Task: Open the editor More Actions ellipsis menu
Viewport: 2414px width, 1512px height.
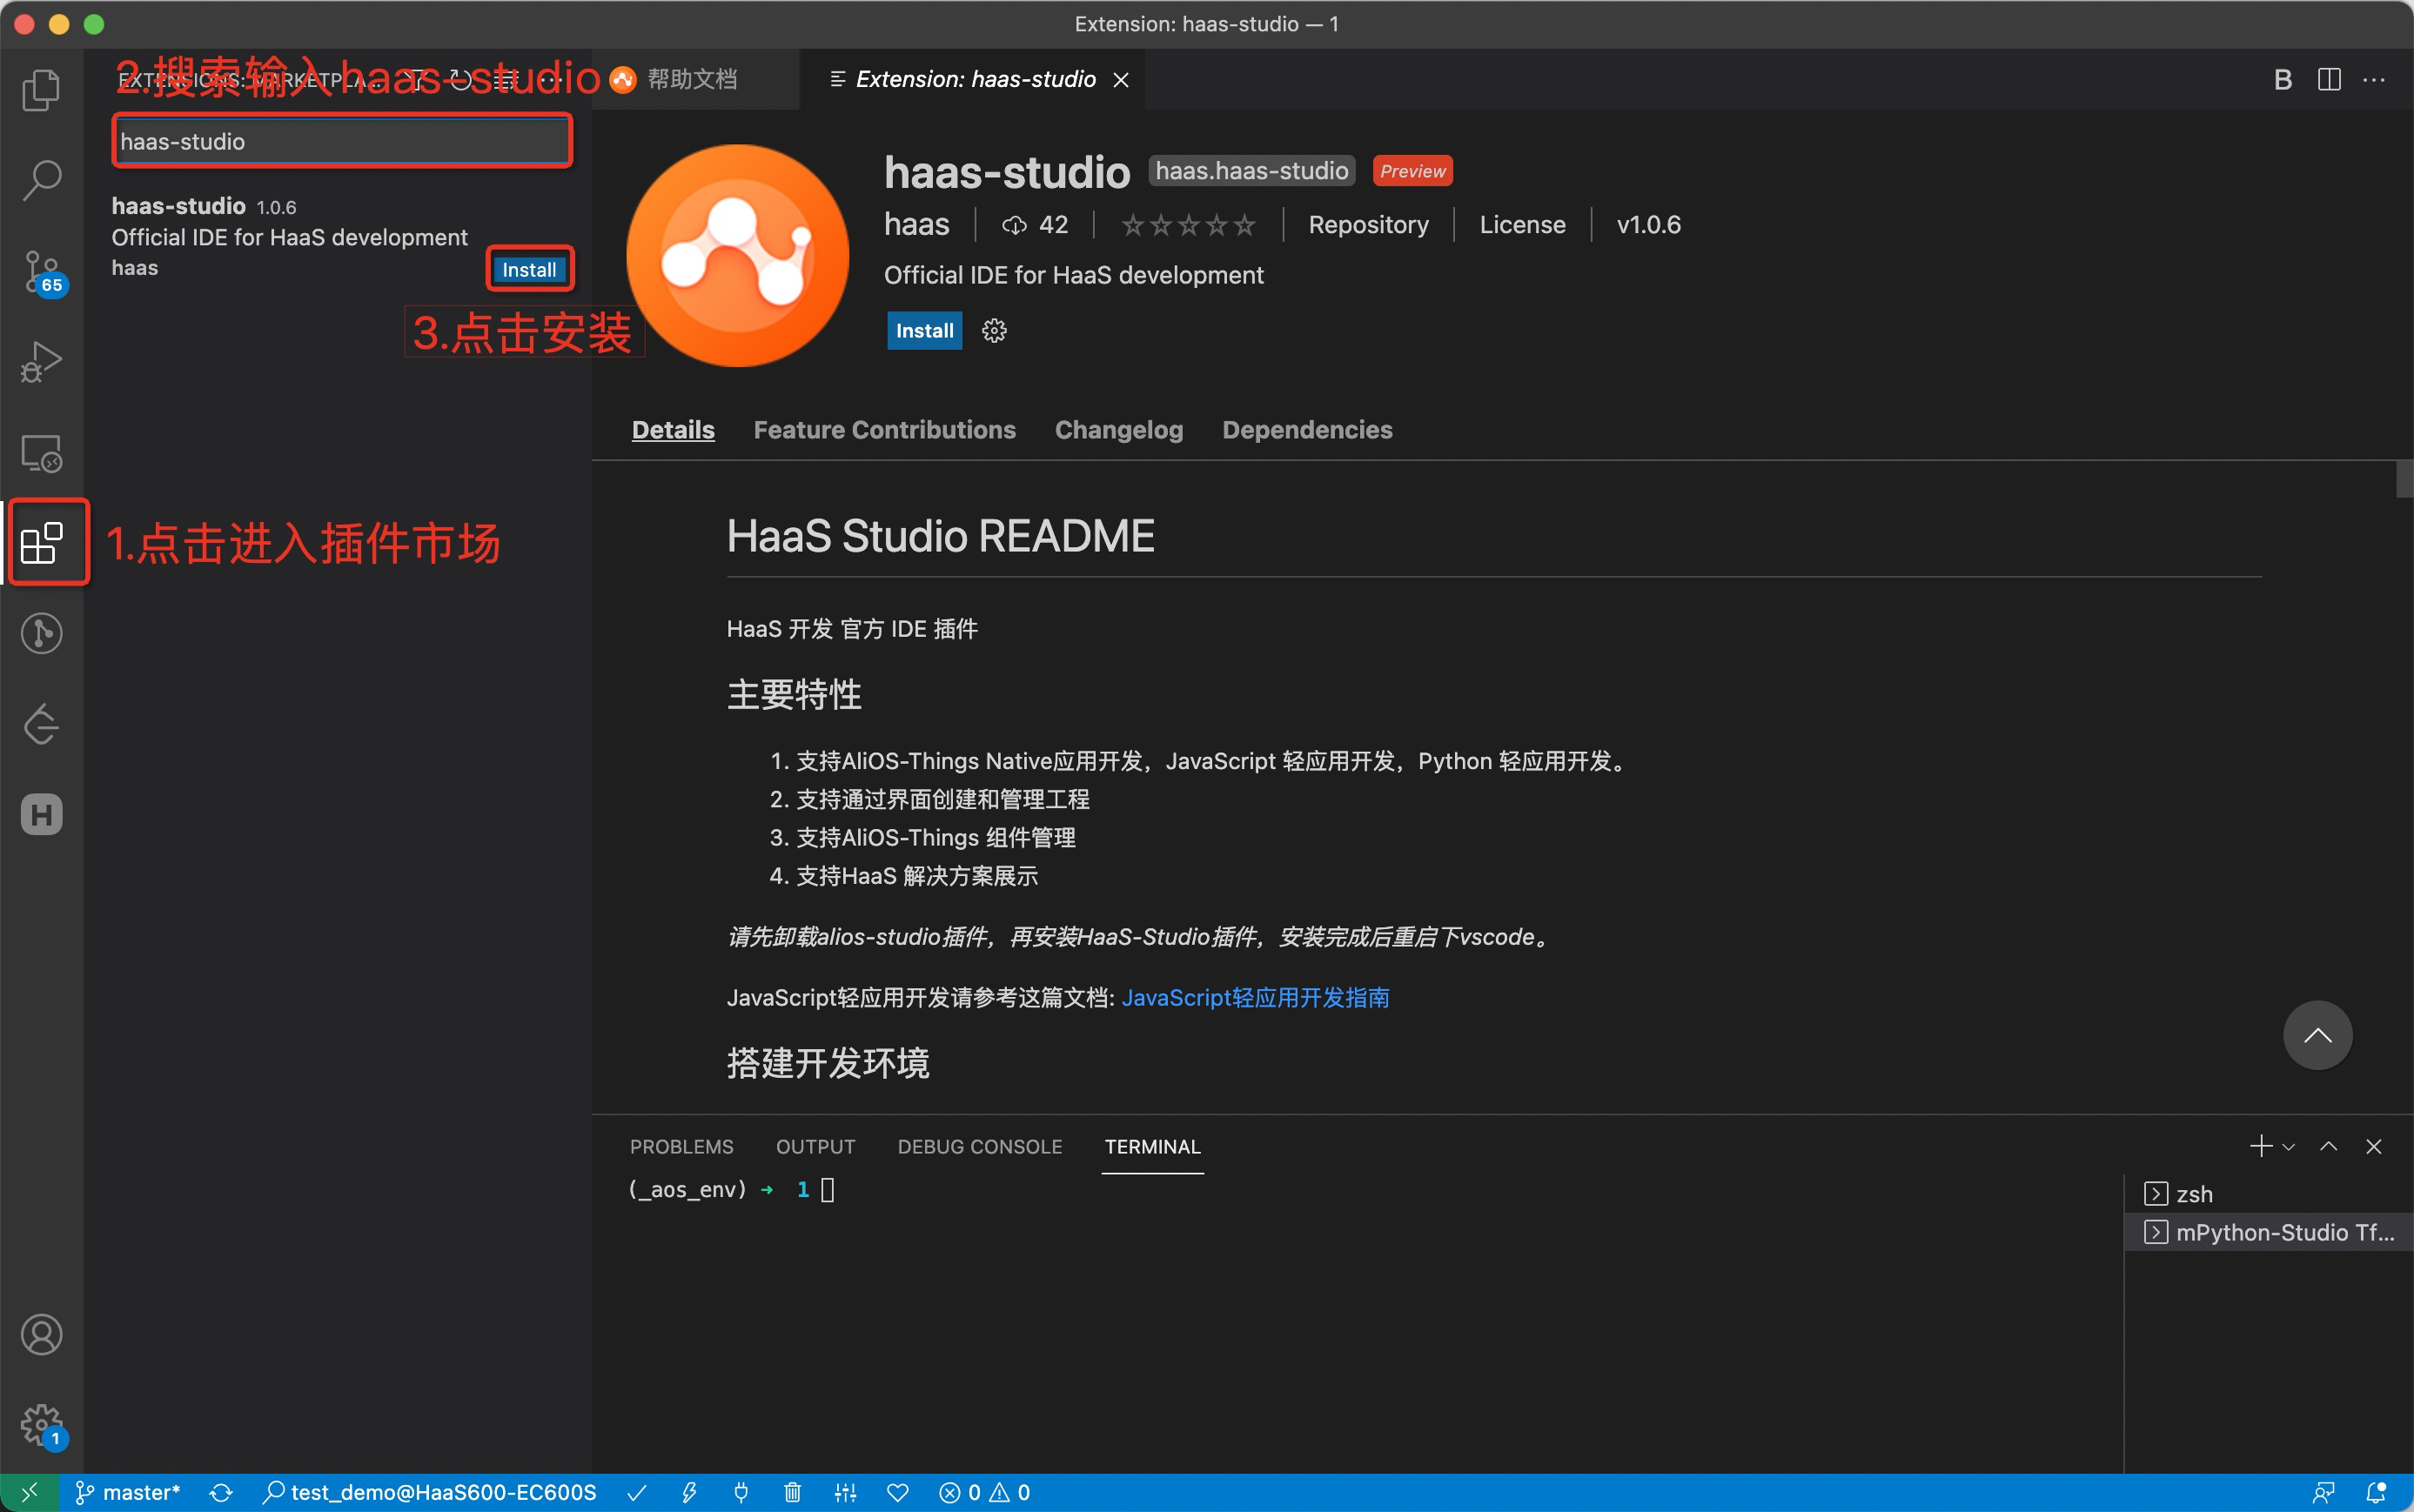Action: (2374, 80)
